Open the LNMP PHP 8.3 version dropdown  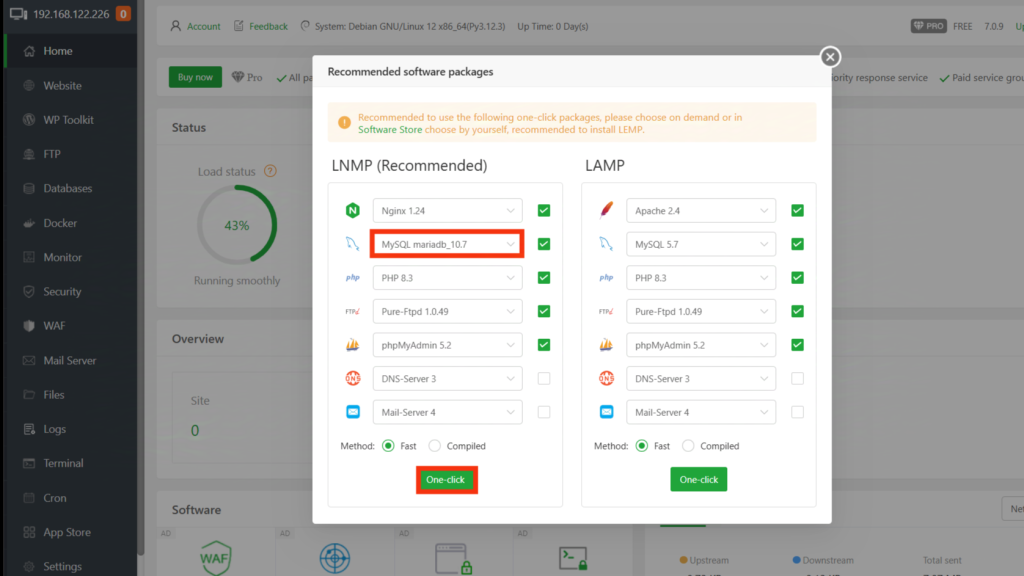[447, 278]
